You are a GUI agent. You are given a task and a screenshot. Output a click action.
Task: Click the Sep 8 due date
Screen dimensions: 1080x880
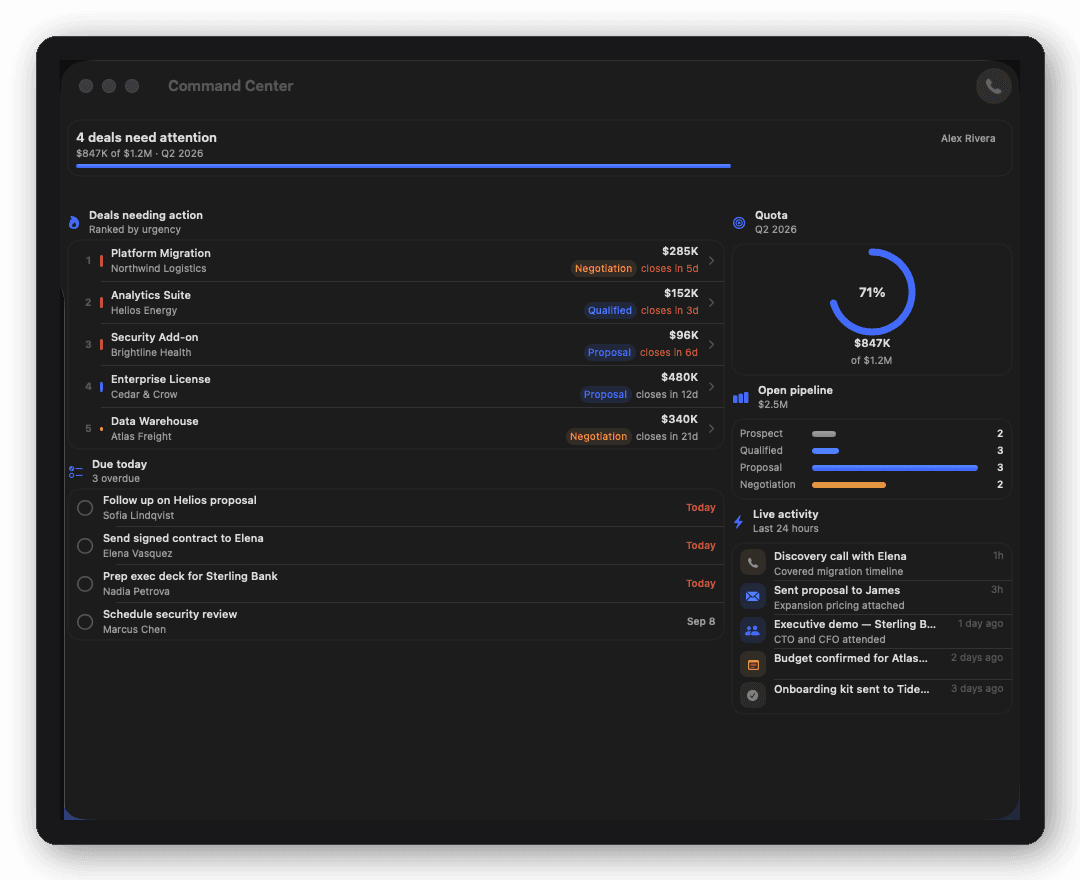pyautogui.click(x=700, y=622)
